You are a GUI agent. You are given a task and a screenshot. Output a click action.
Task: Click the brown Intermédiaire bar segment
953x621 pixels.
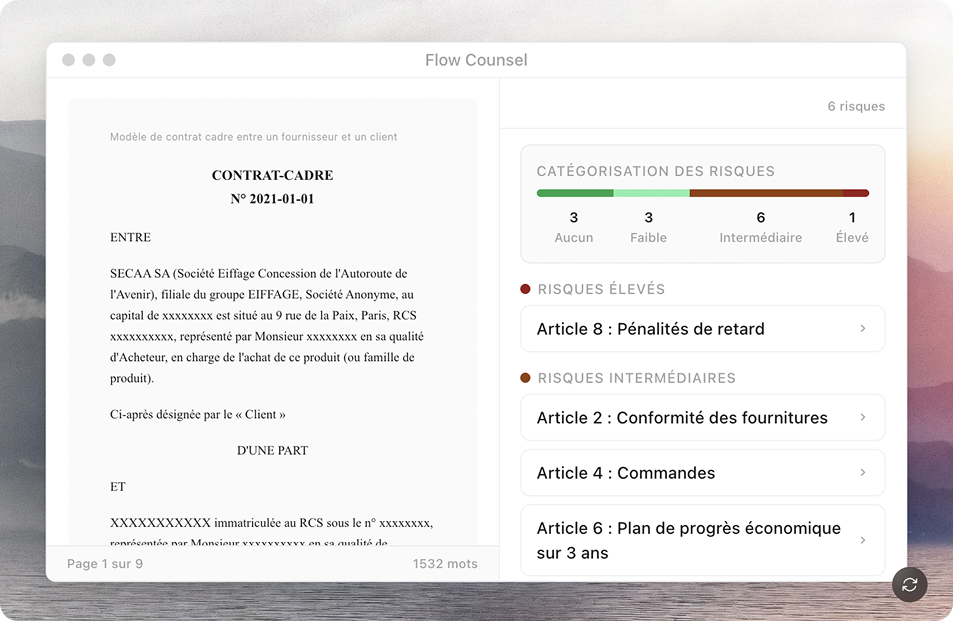coord(766,193)
